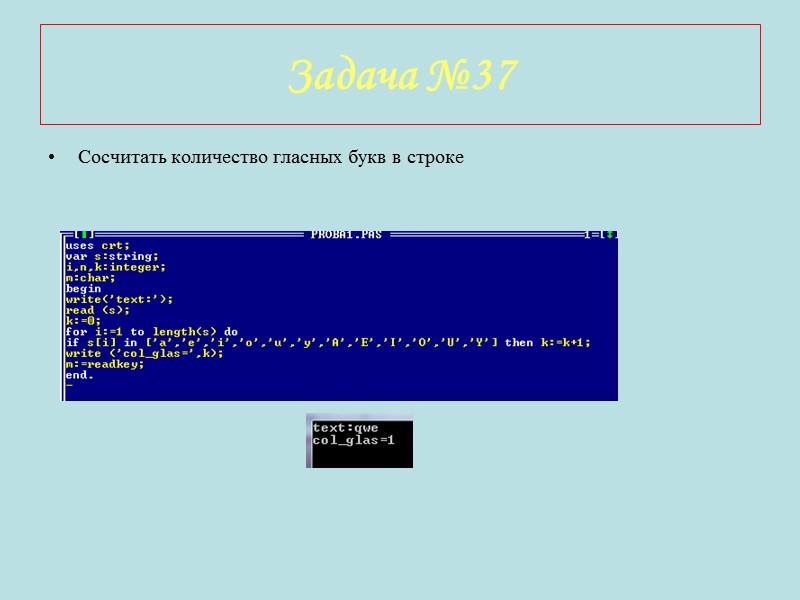Screen dimensions: 800x600
Task: Click the code line 'm:char;'
Action: (90, 278)
